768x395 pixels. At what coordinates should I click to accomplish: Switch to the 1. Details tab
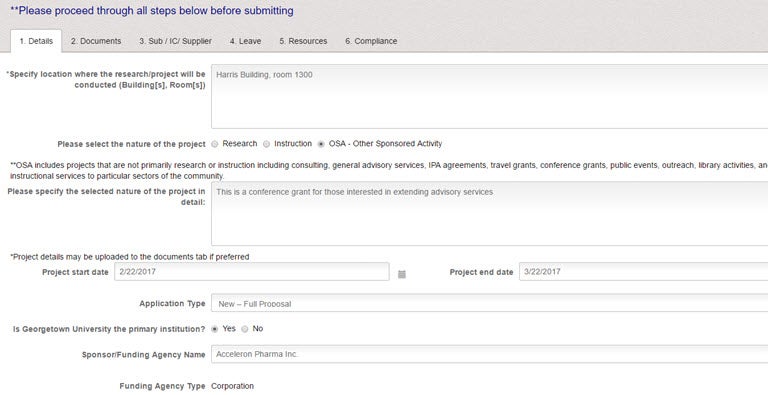(36, 41)
